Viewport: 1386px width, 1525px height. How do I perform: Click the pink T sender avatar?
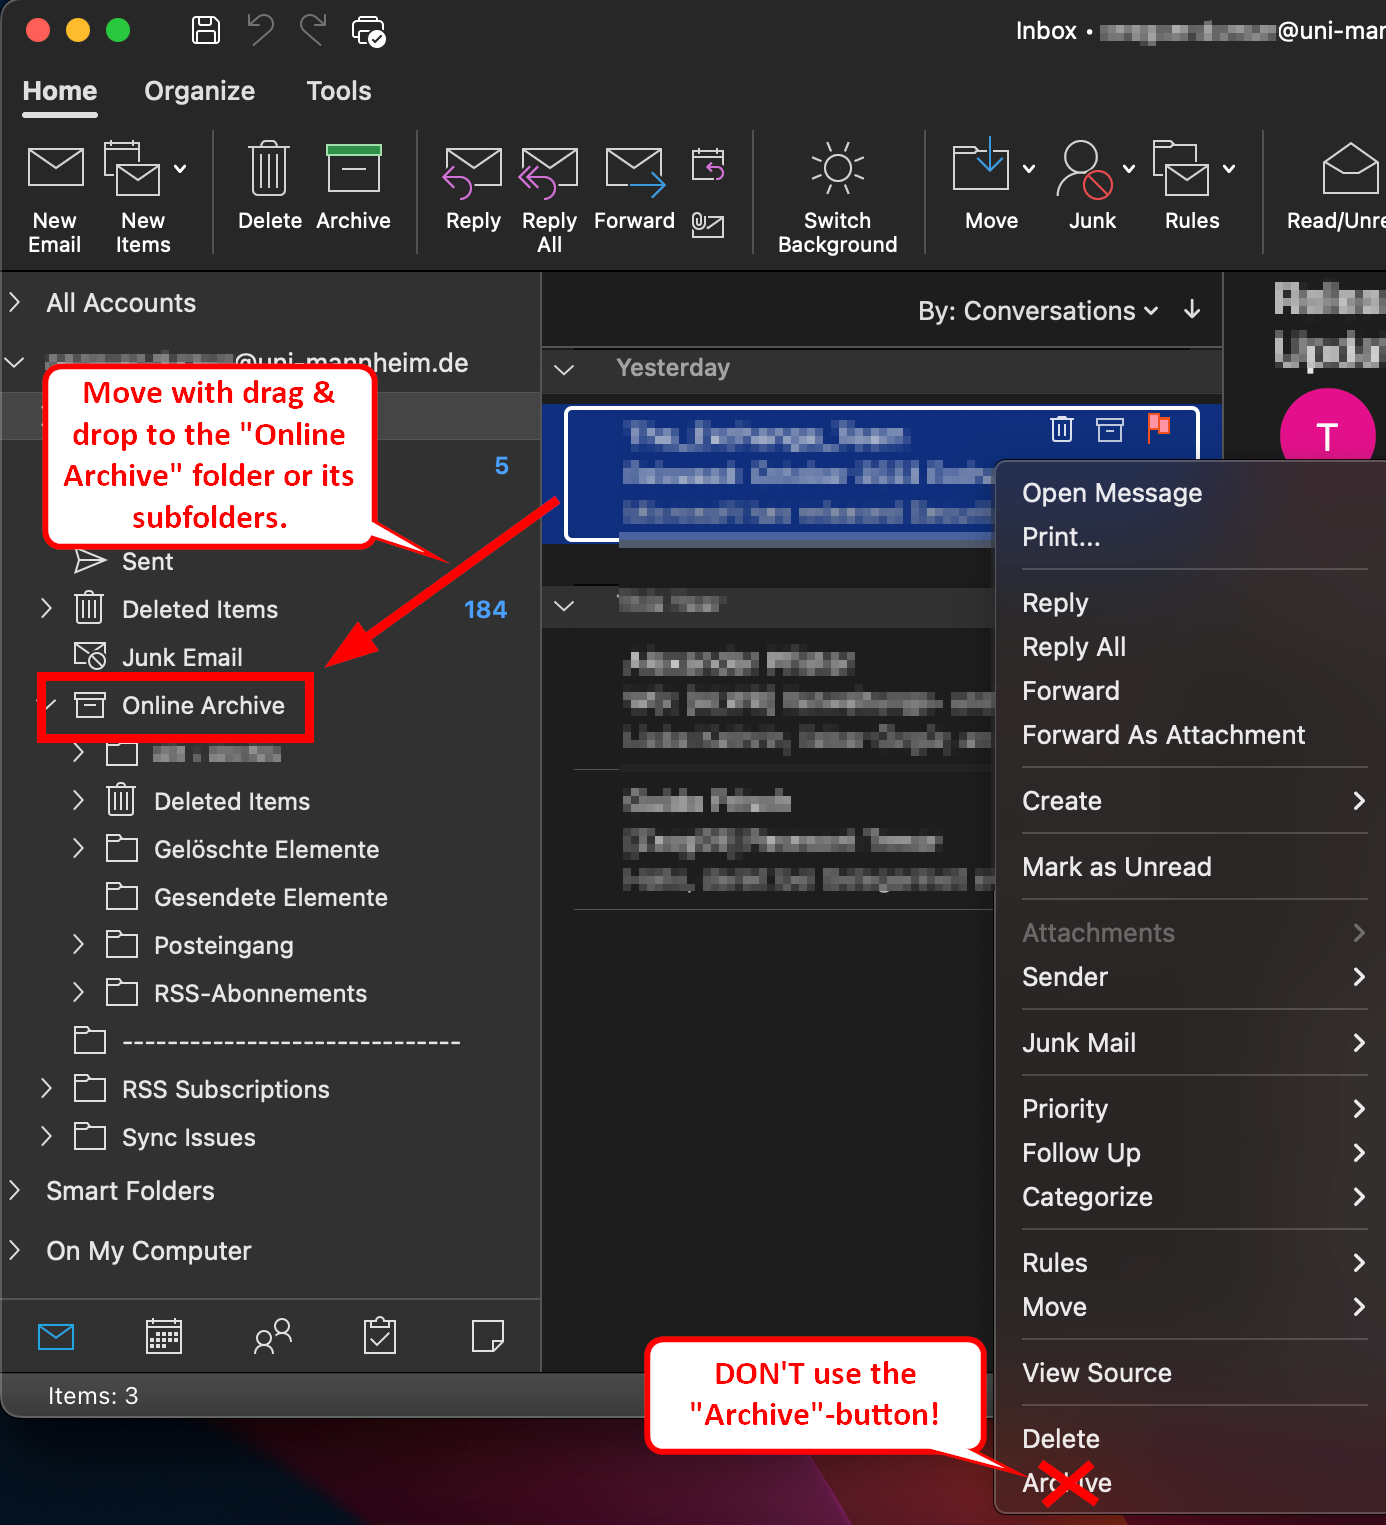(x=1327, y=435)
